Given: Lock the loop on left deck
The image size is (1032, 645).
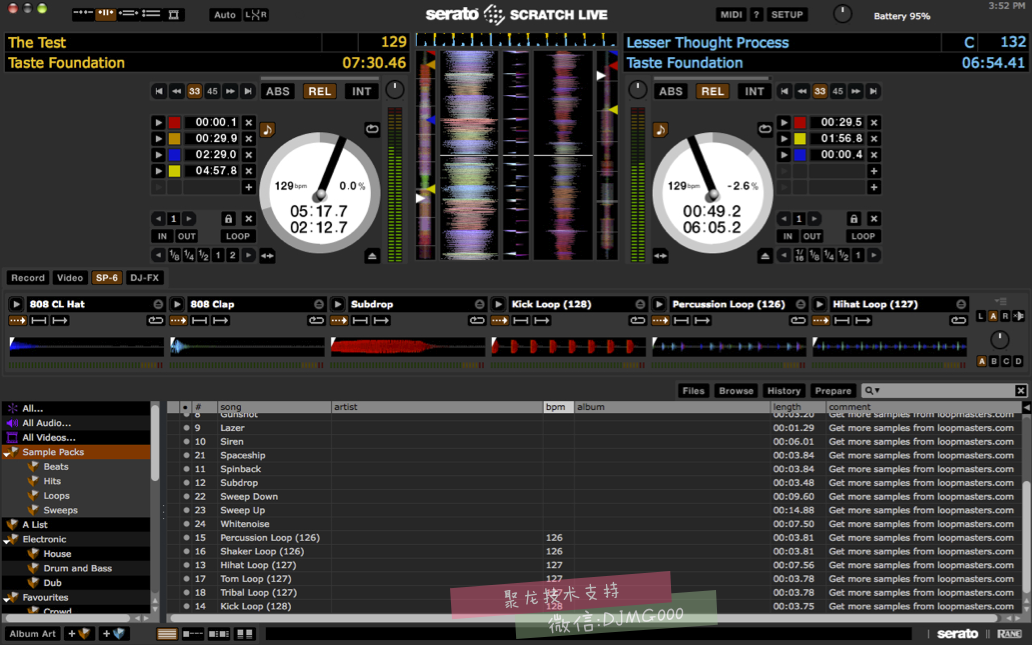Looking at the screenshot, I should pos(228,219).
